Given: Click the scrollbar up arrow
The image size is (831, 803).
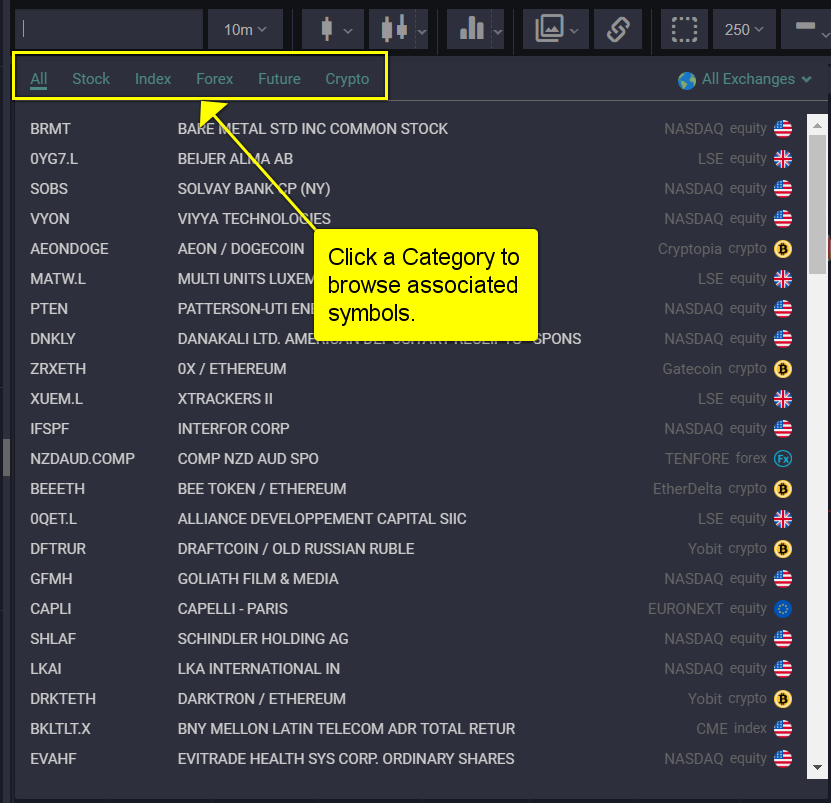Looking at the screenshot, I should 817,126.
